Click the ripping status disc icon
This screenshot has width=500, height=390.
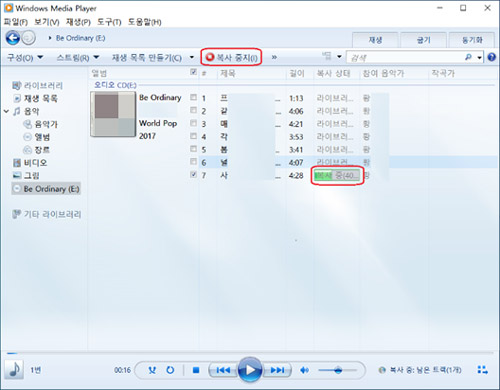coord(382,370)
